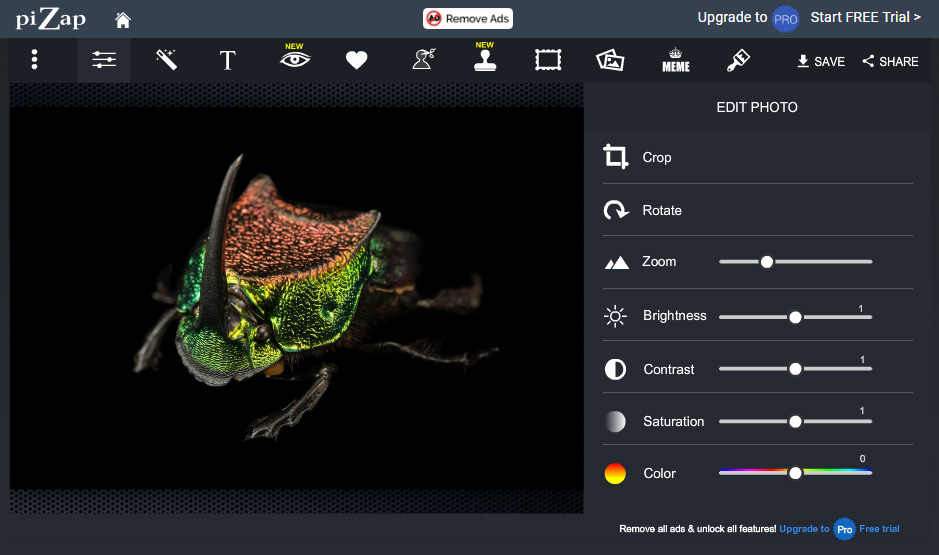Click the Zoom slider handle
Viewport: 939px width, 555px height.
767,262
